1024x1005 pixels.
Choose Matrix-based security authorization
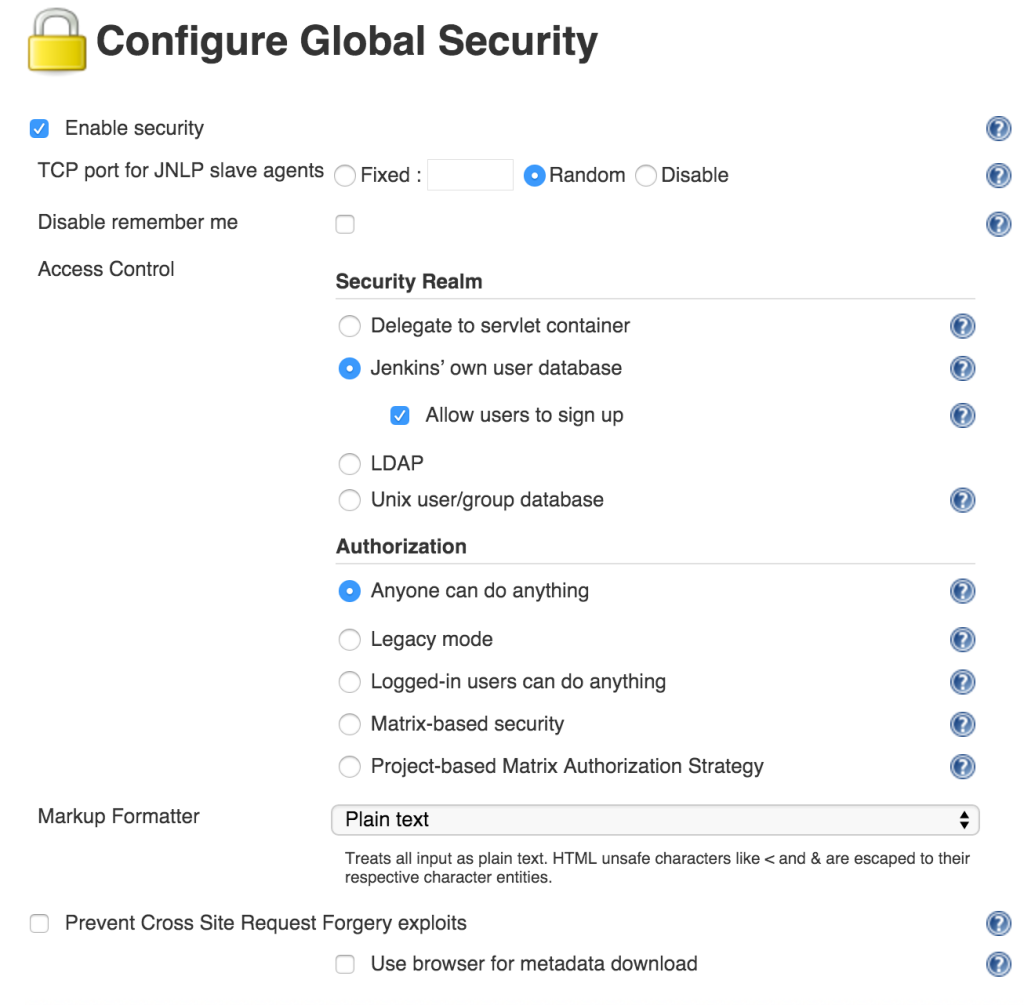click(x=349, y=724)
